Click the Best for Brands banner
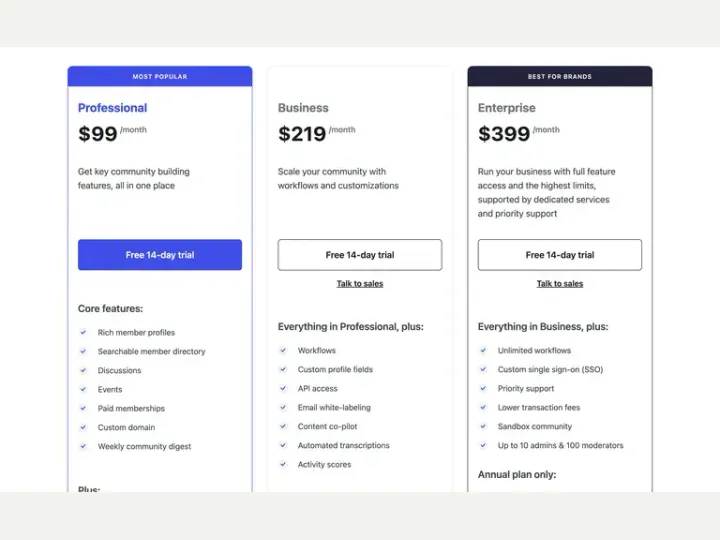The width and height of the screenshot is (720, 540). coord(560,76)
